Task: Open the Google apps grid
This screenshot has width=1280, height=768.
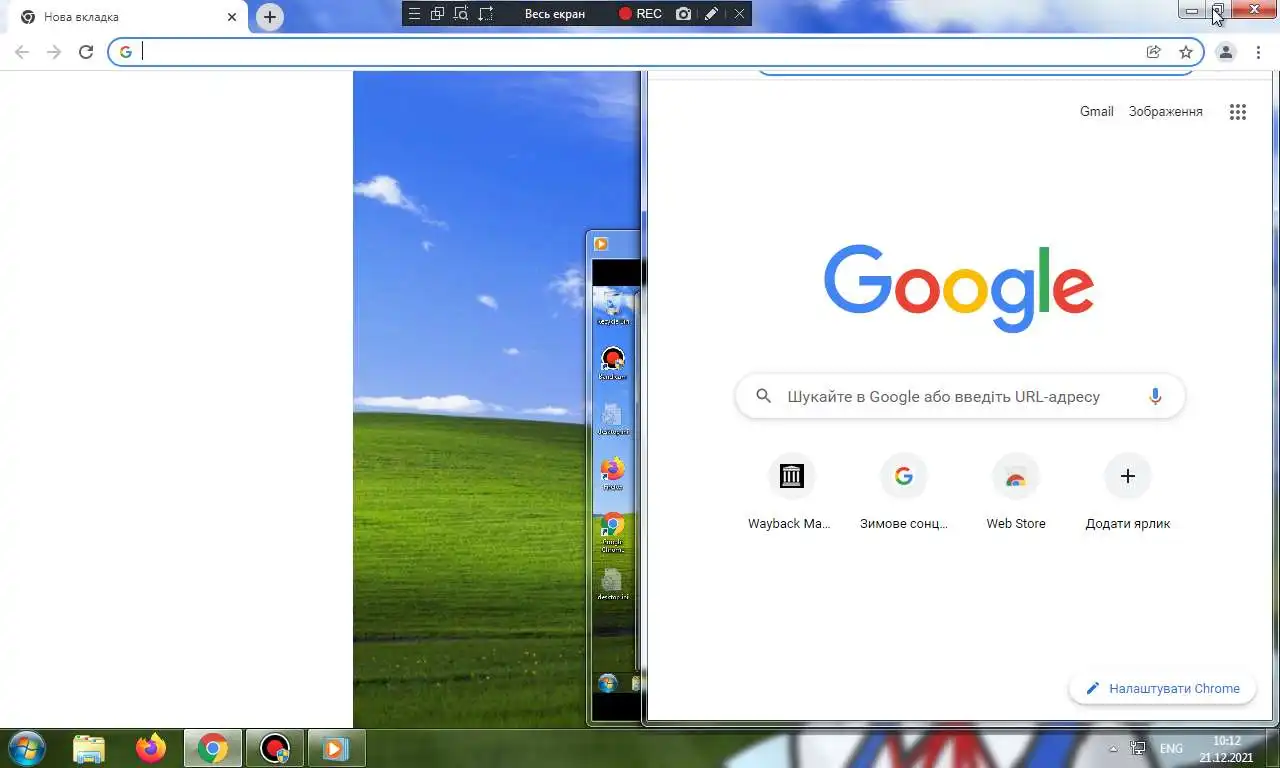Action: click(x=1238, y=112)
